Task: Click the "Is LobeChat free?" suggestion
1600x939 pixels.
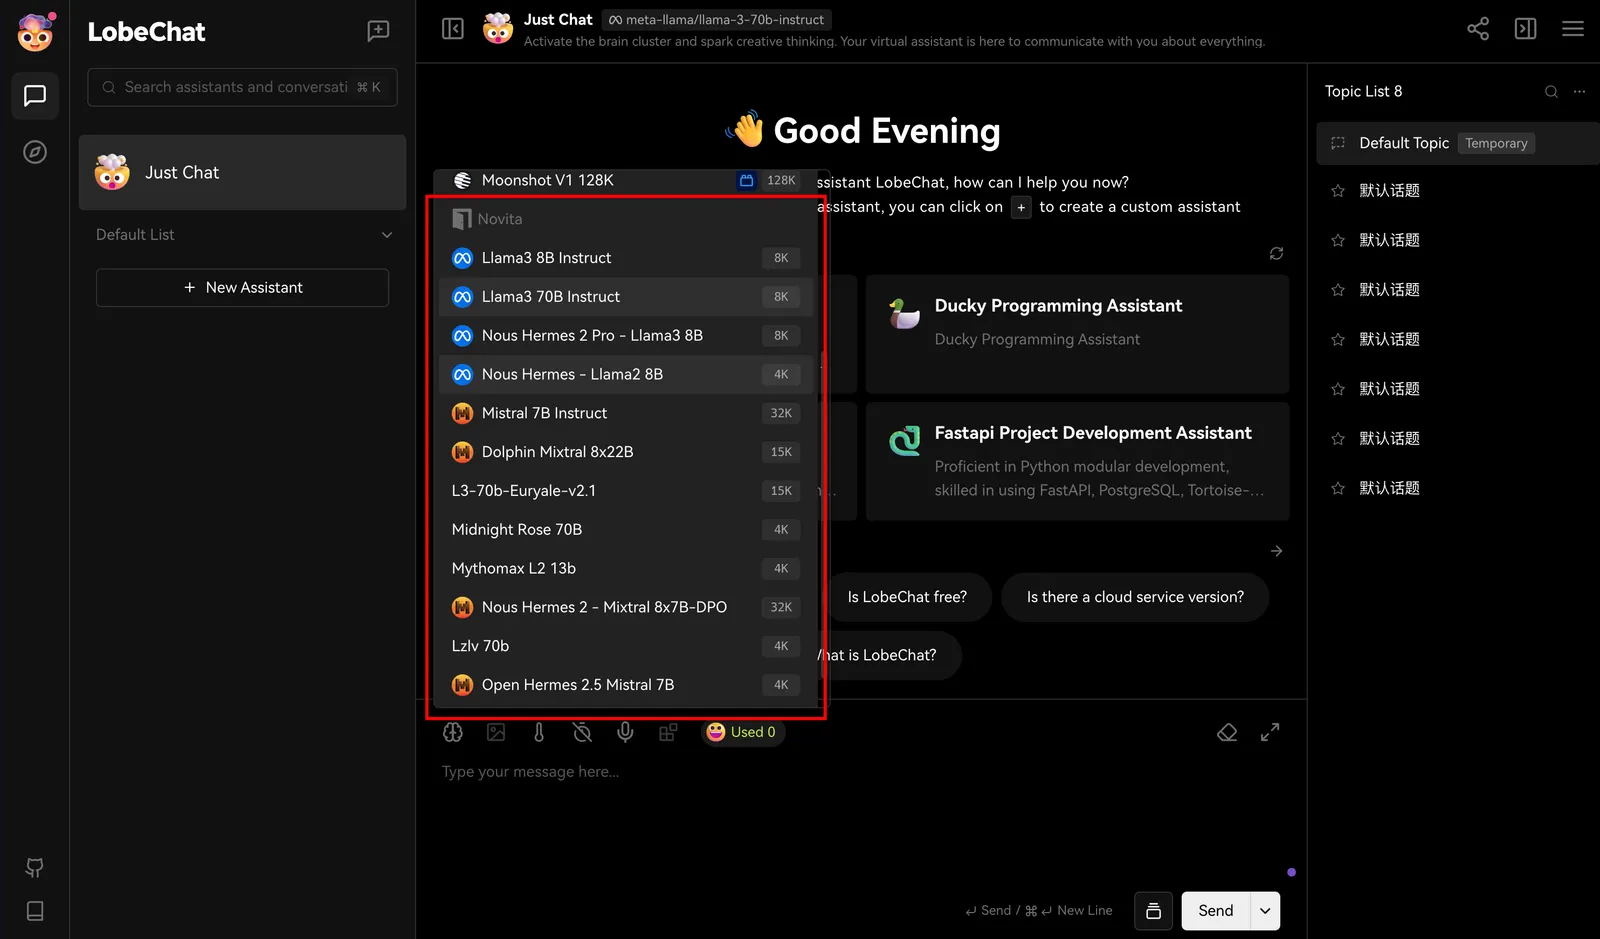Action: 907,597
